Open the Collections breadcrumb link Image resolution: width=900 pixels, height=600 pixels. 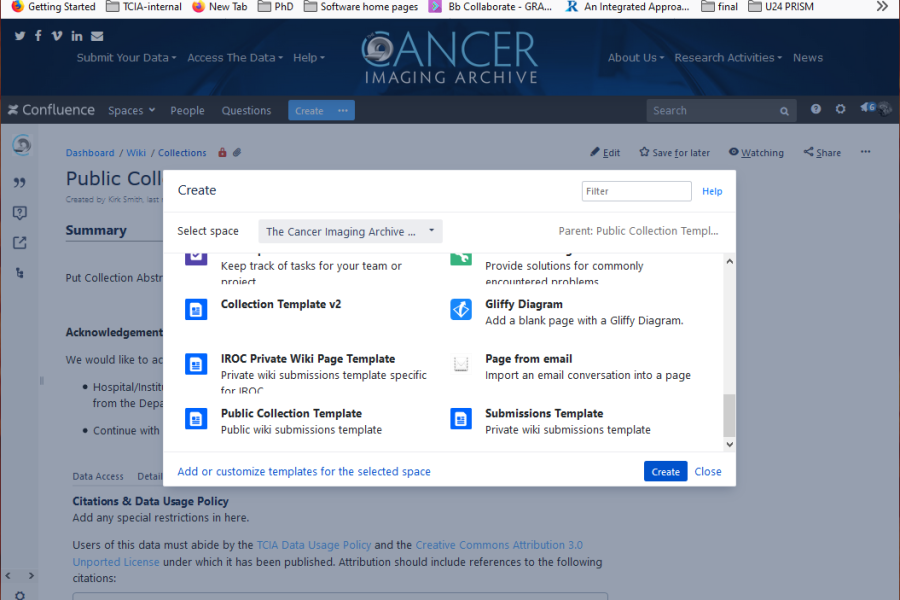tap(182, 153)
